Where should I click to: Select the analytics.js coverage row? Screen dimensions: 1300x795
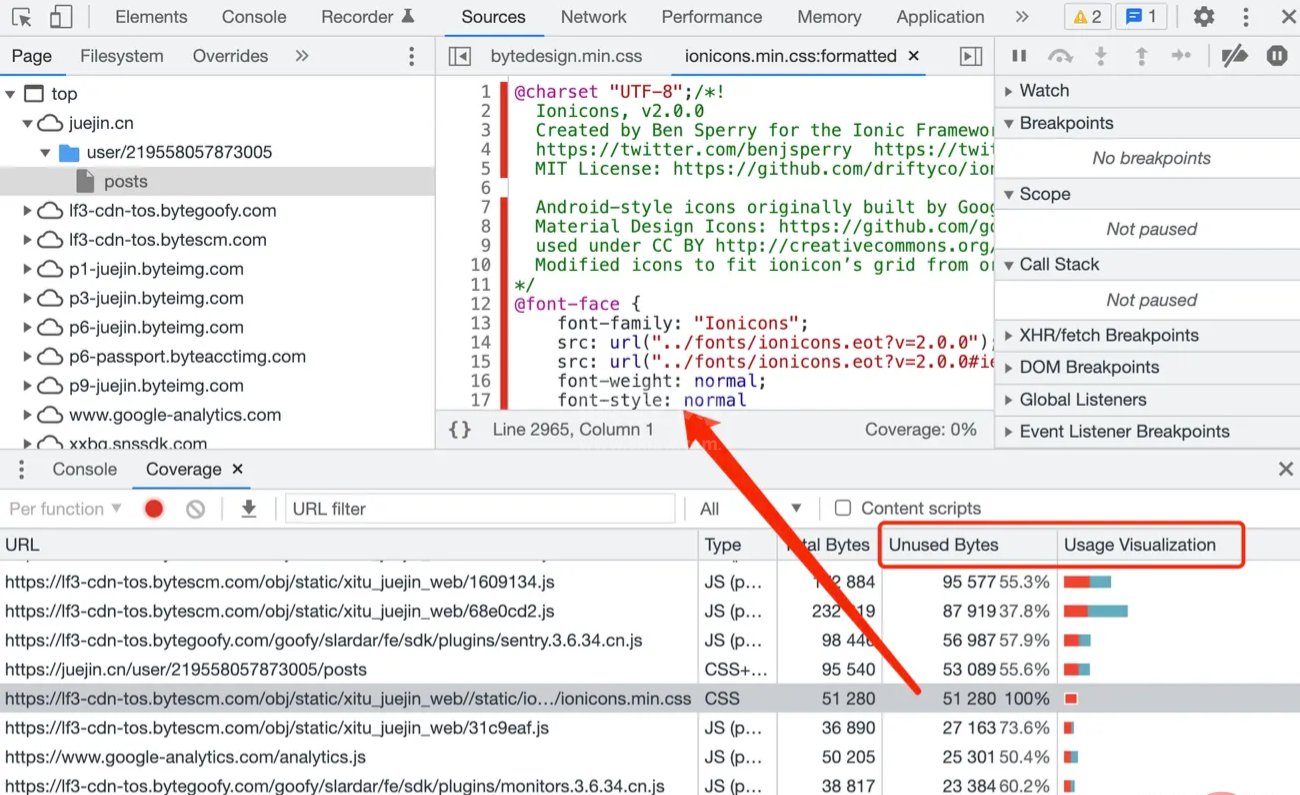click(650, 757)
